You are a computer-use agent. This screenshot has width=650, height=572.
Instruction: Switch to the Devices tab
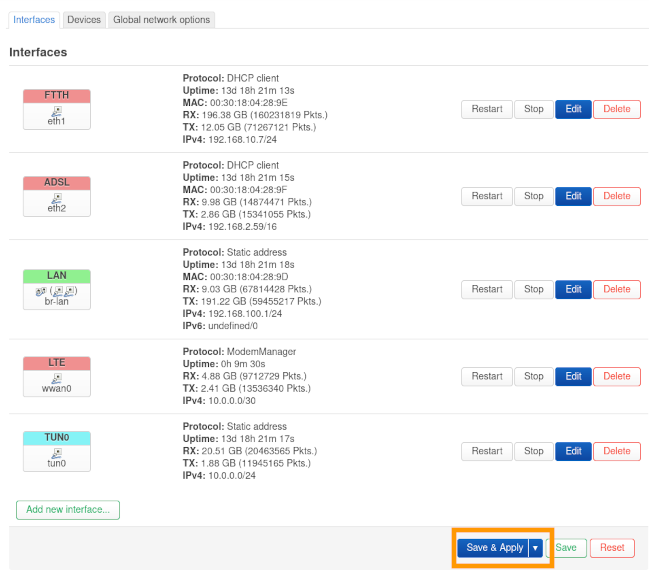[x=84, y=20]
